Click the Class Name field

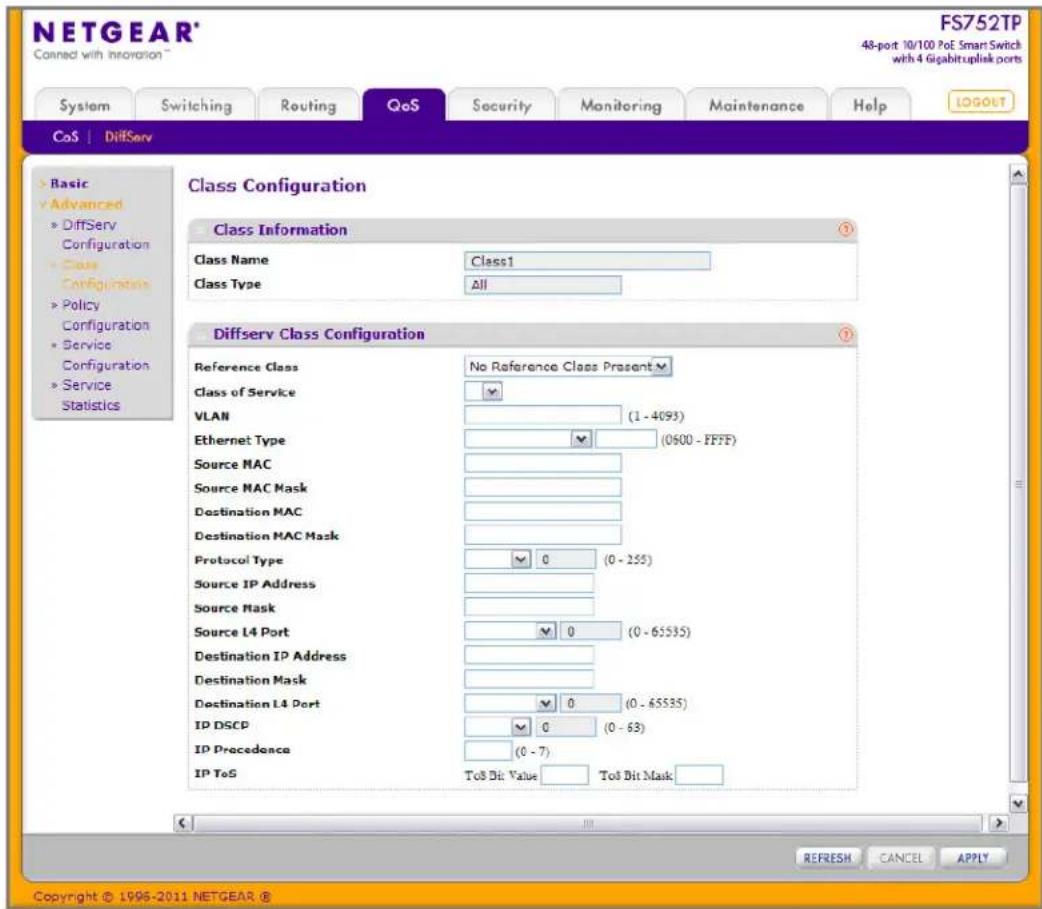tap(587, 261)
